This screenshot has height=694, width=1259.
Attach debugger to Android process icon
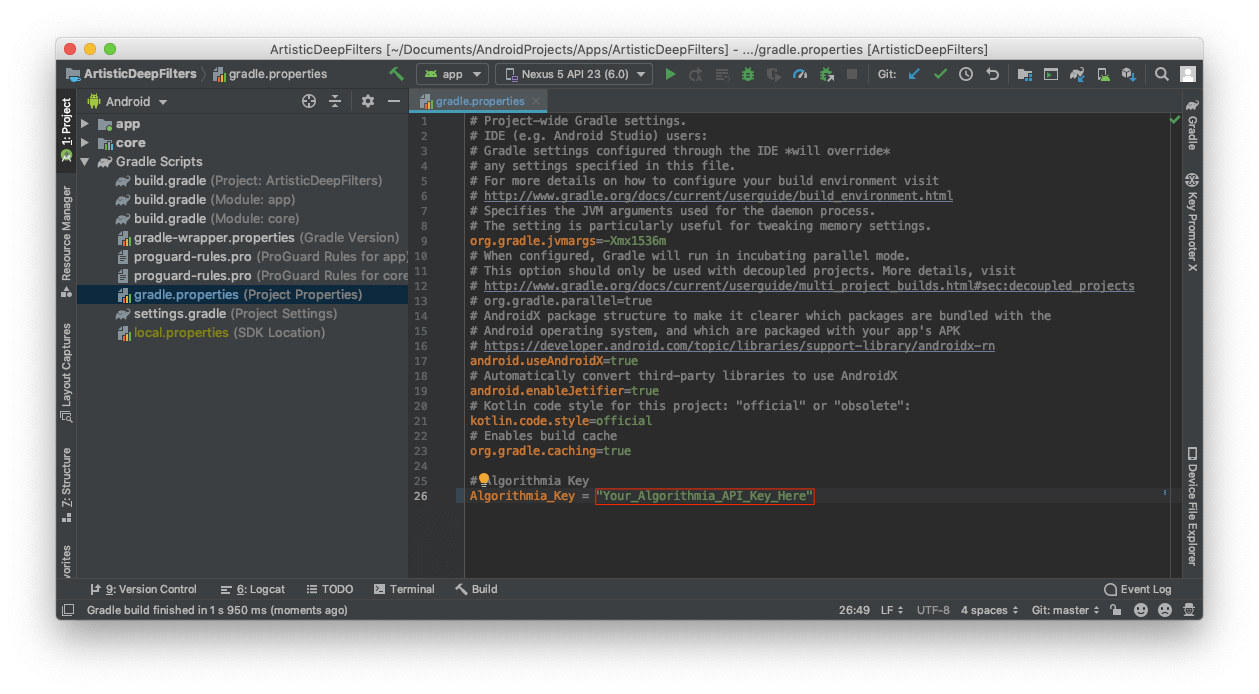pos(826,74)
